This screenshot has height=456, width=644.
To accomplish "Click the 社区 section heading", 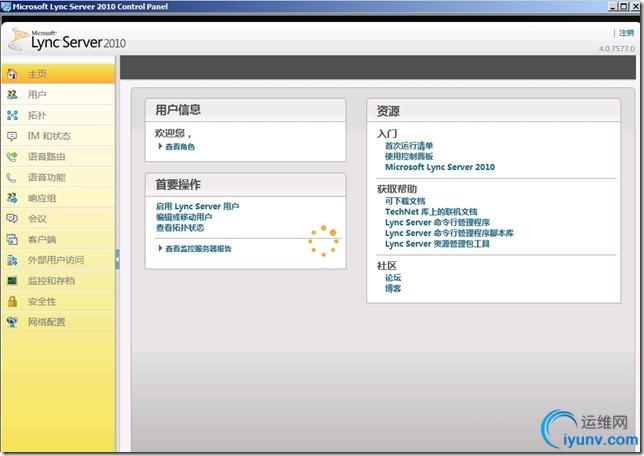I will tap(386, 266).
